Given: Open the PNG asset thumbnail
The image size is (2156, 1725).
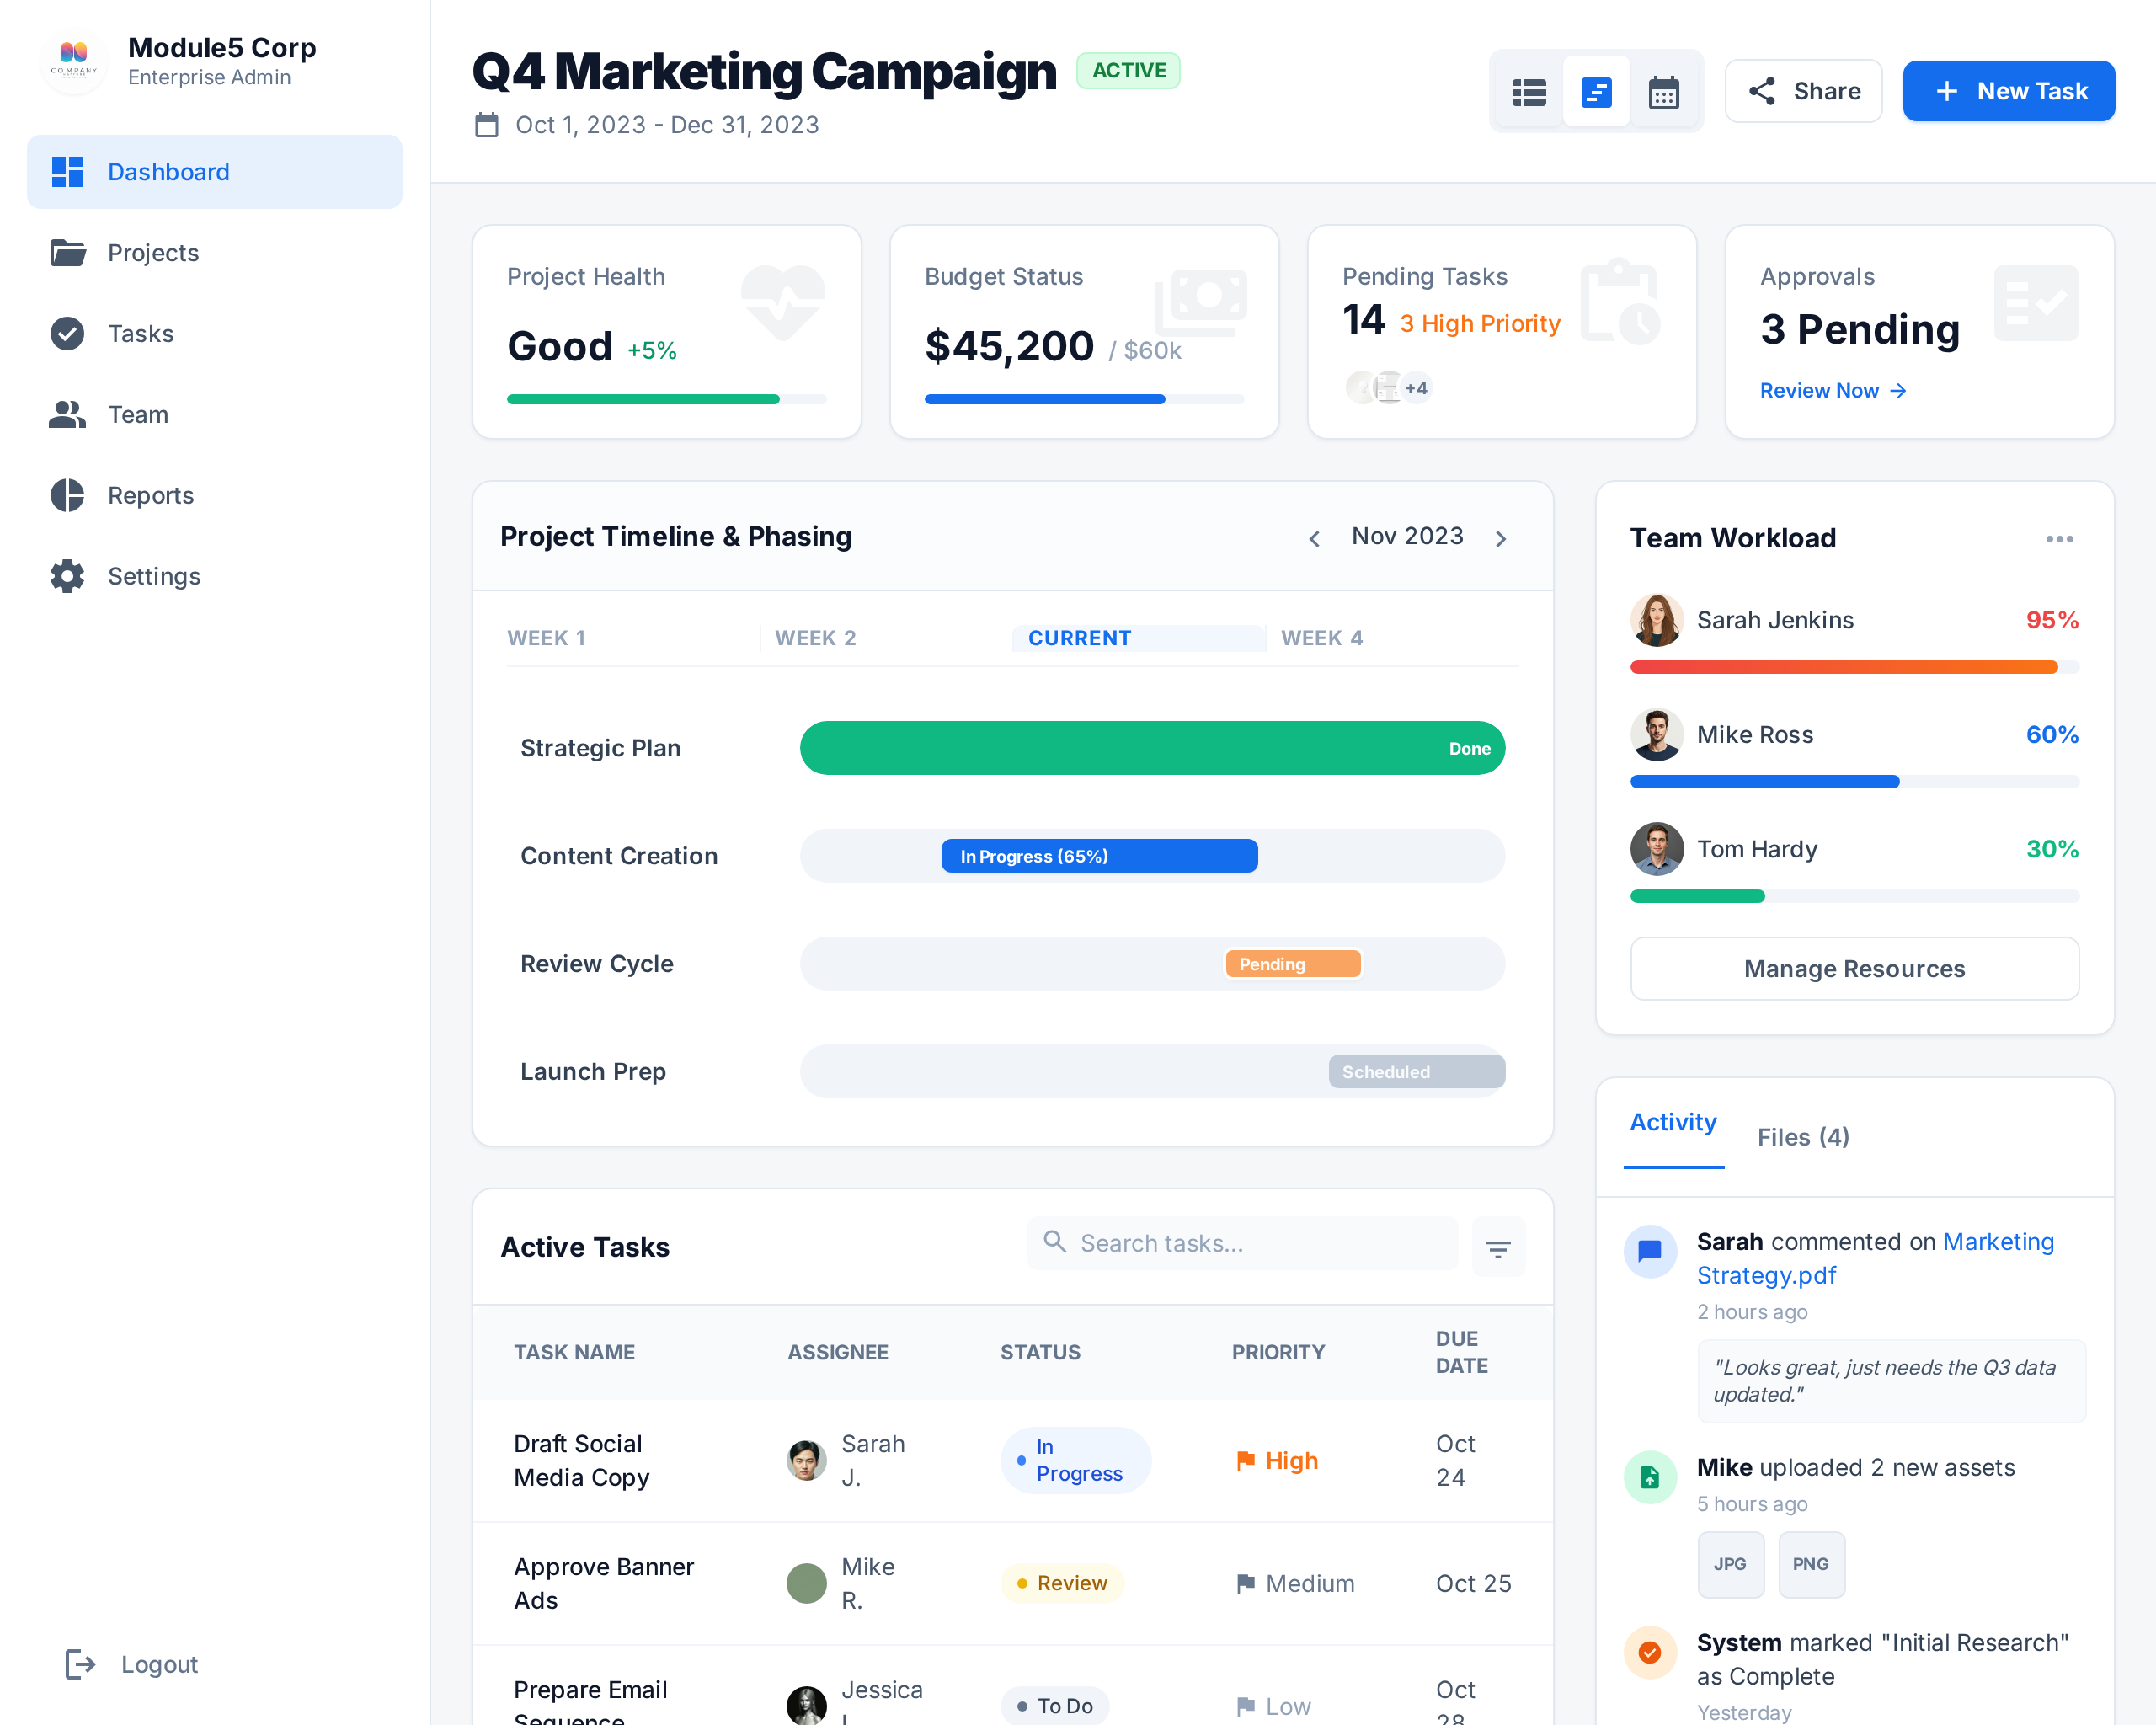Looking at the screenshot, I should click(1811, 1564).
